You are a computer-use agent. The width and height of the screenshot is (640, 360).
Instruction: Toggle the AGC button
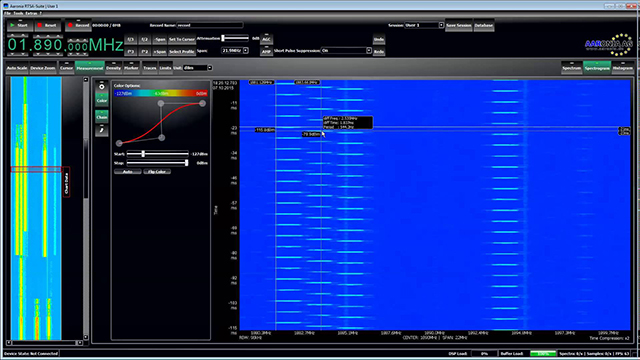click(x=266, y=39)
